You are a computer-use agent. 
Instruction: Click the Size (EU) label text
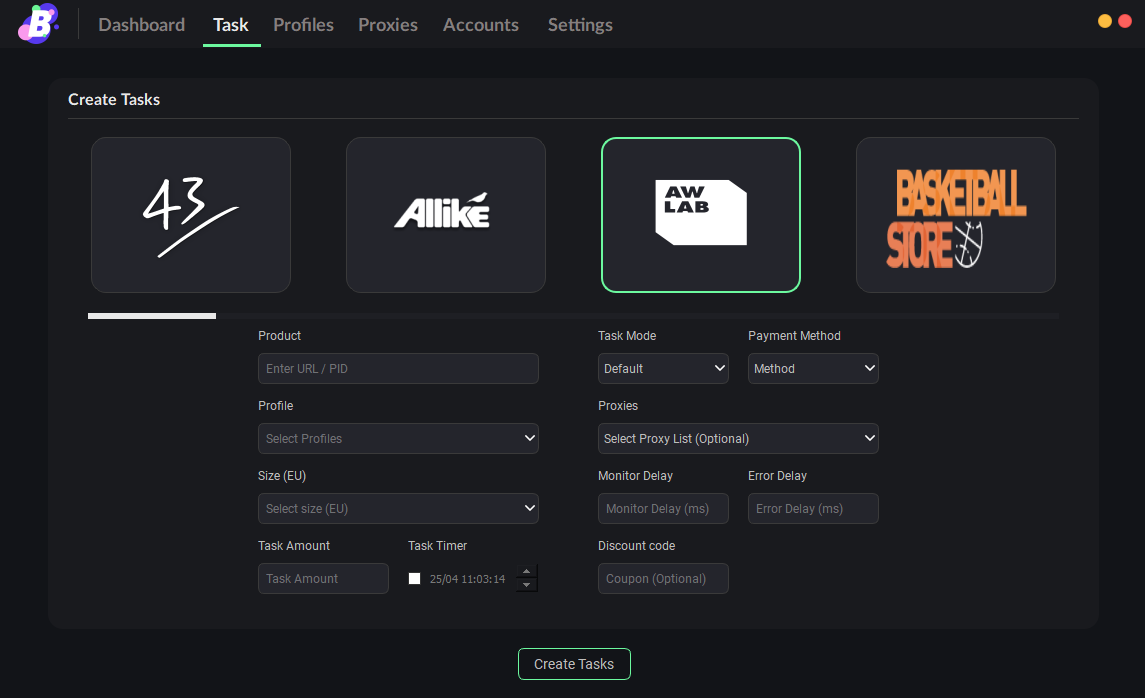click(x=282, y=476)
